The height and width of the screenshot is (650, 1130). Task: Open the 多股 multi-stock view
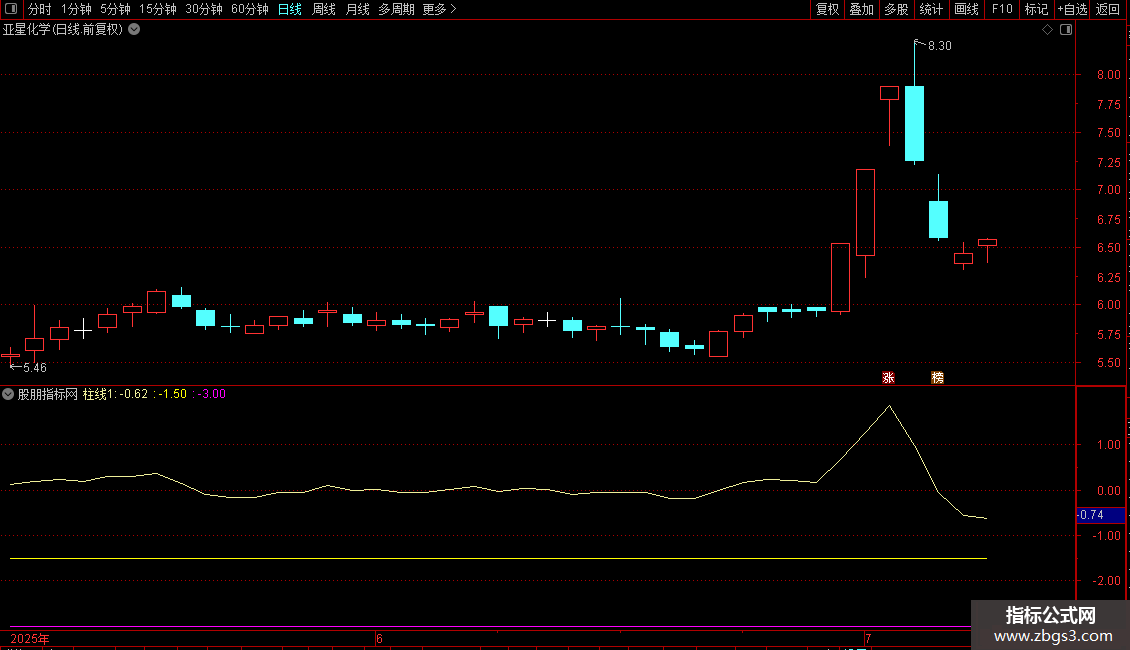click(896, 9)
